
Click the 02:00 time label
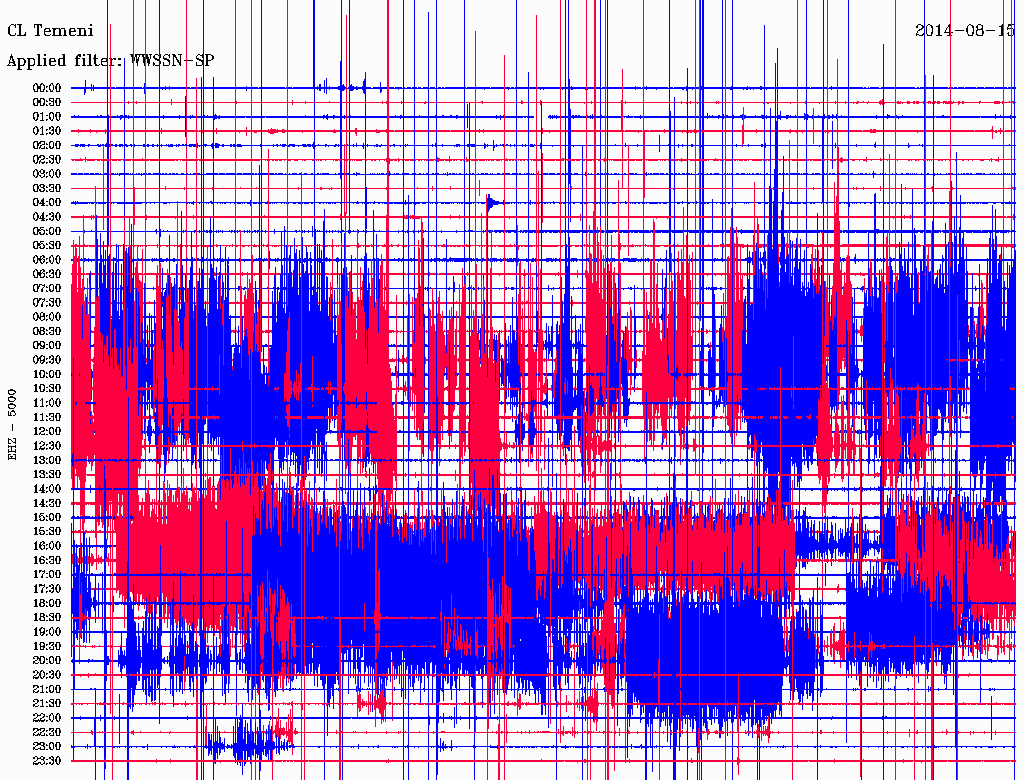[47, 145]
